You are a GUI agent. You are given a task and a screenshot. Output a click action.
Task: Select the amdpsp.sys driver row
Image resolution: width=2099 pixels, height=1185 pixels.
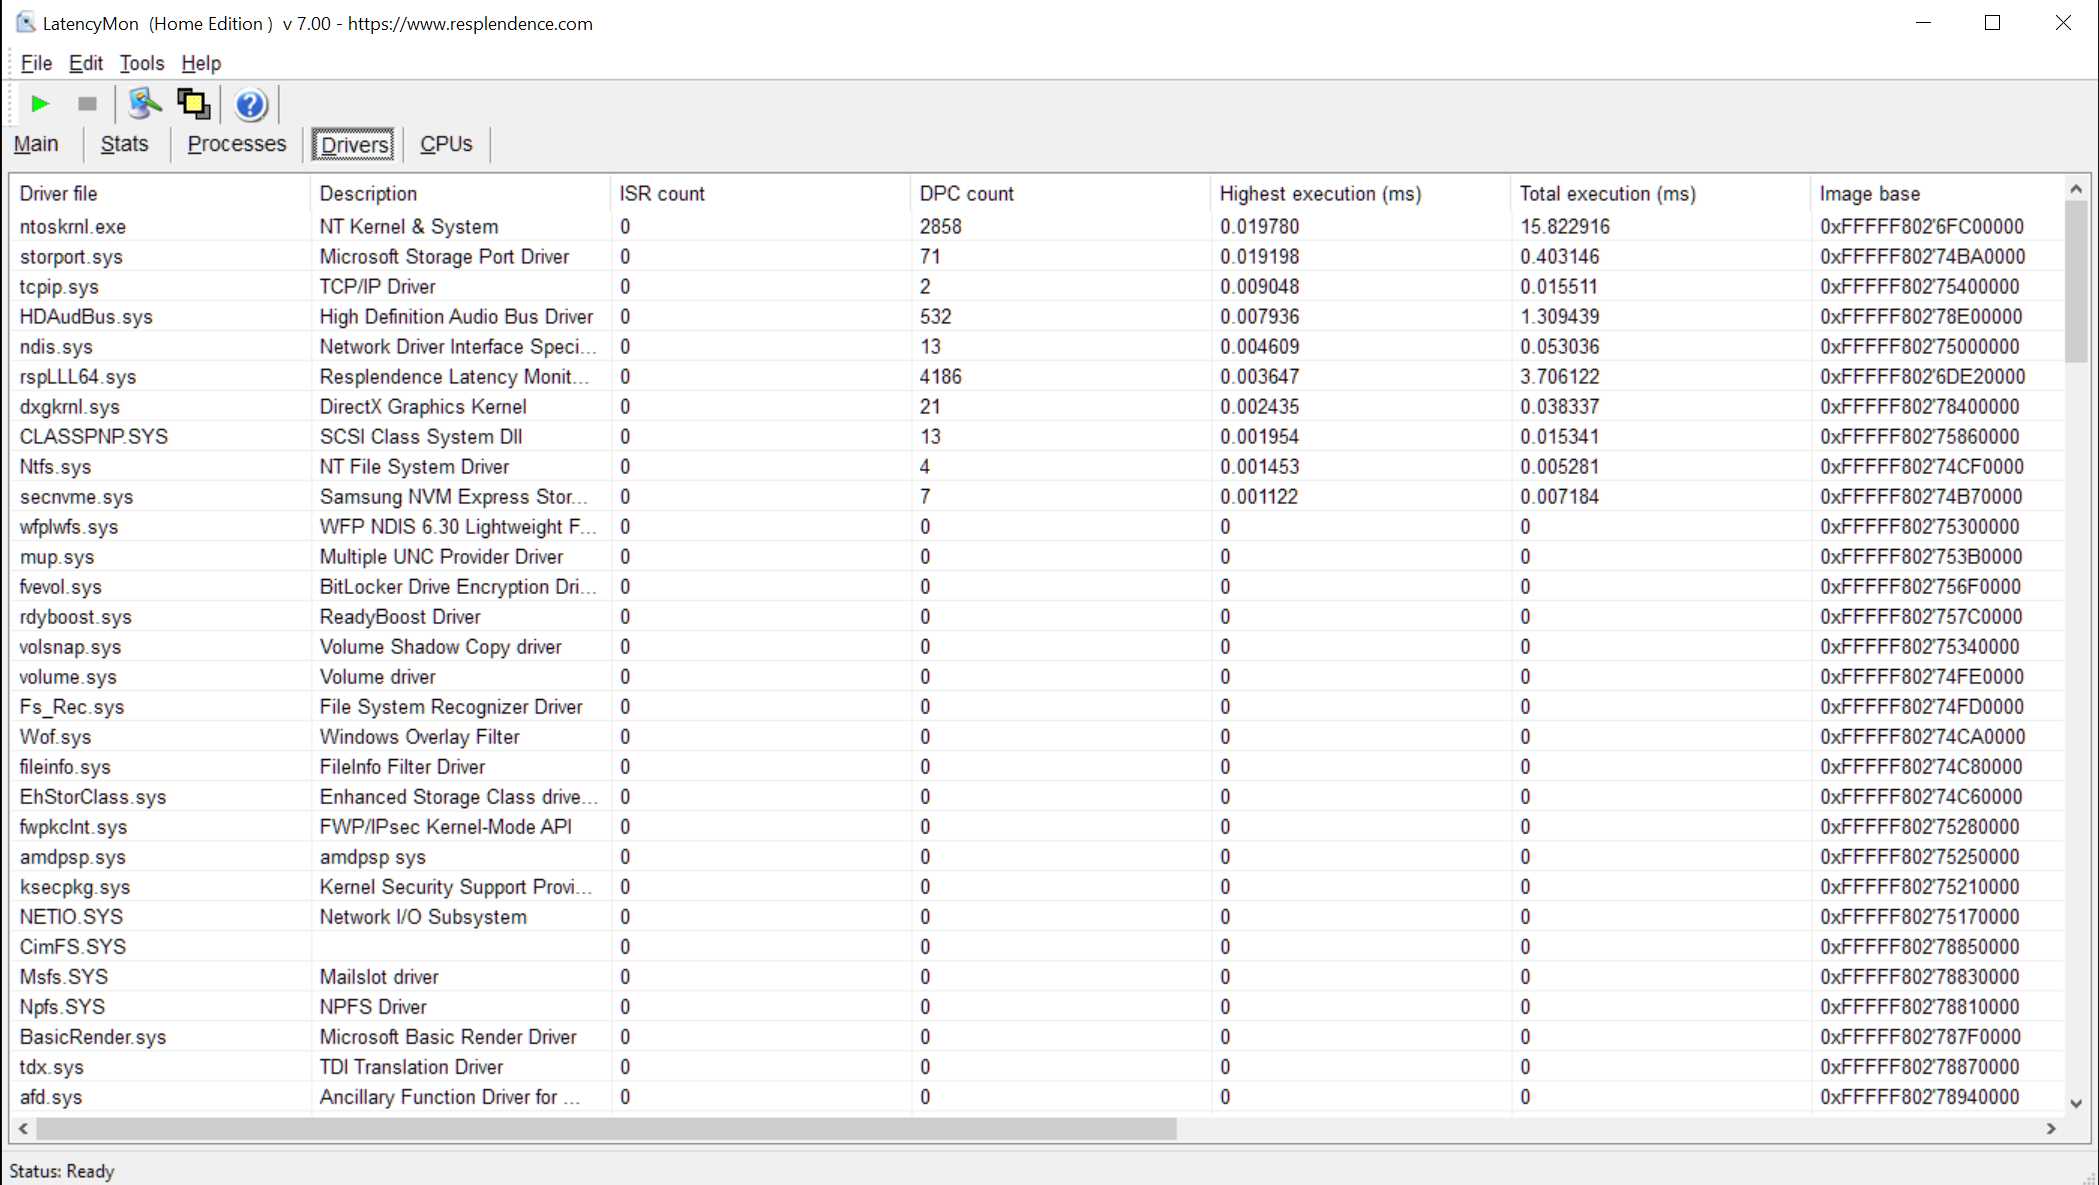tap(1037, 857)
